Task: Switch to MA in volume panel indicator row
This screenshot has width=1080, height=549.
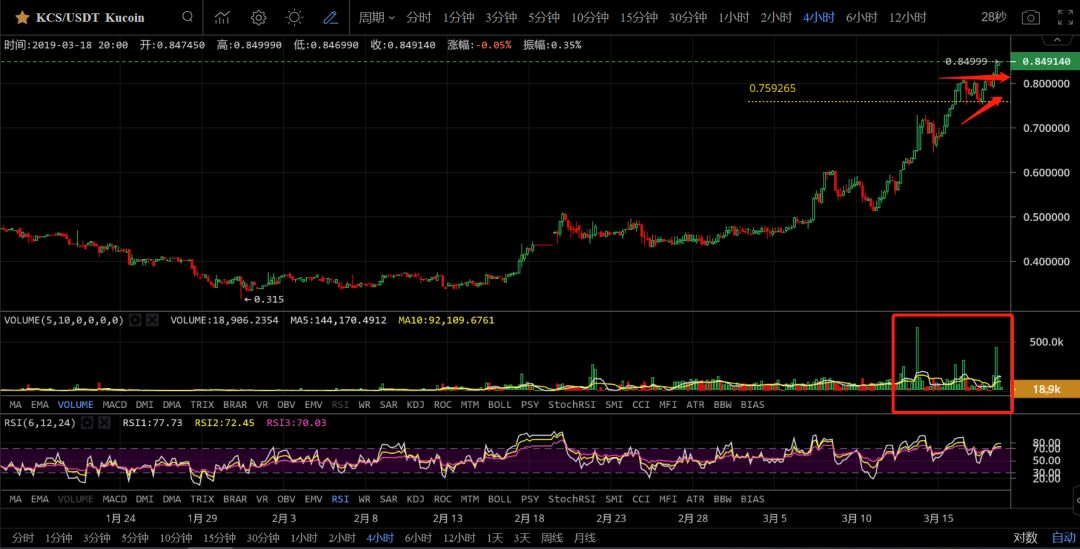Action: click(x=16, y=405)
